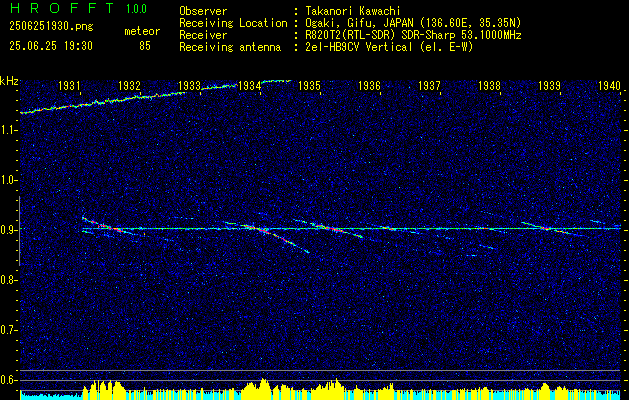Screen dimensions: 629x400
Task: Click frequency axis label 1.0
Action: point(9,181)
